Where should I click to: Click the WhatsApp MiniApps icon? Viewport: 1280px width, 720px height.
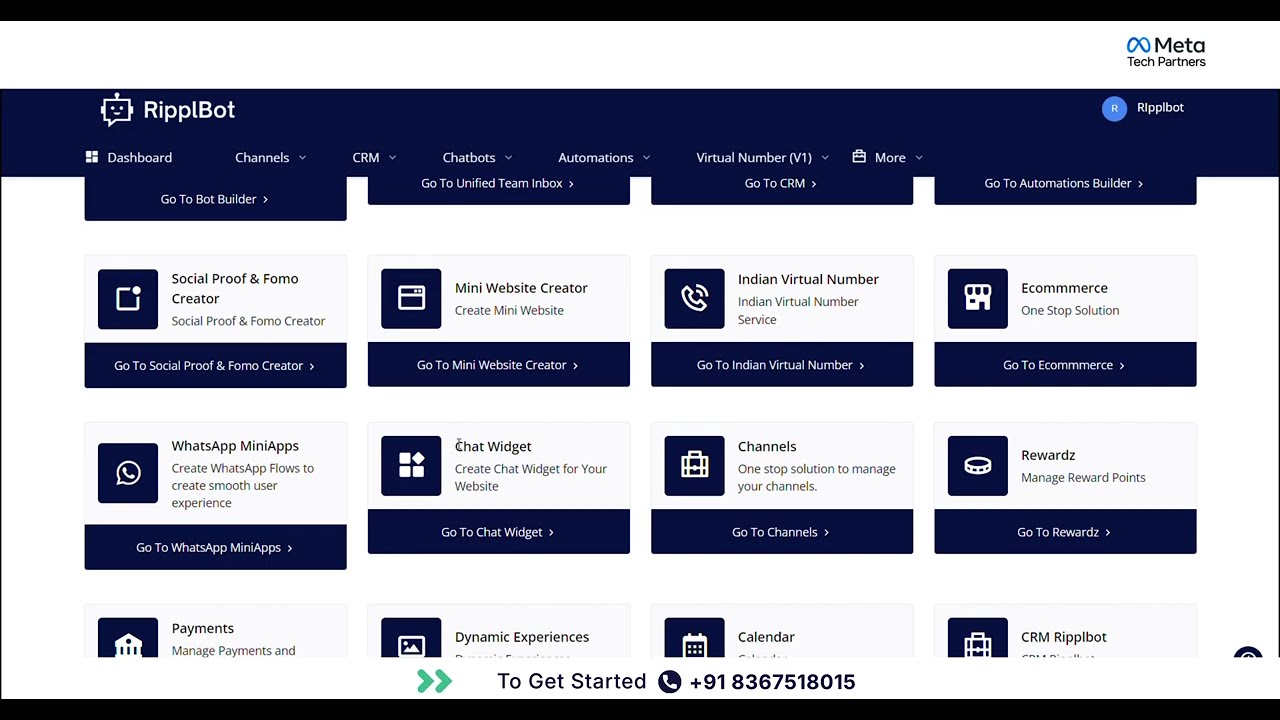[128, 473]
